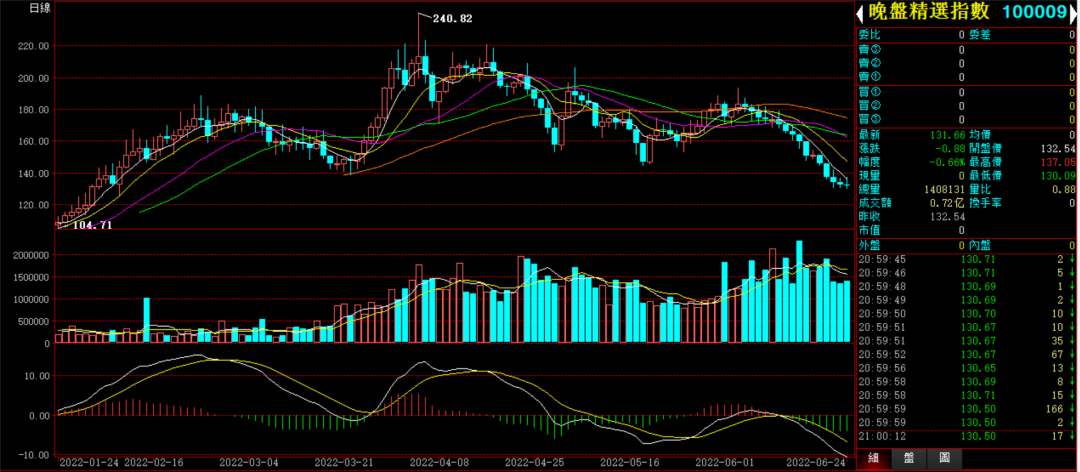Click the 量比 value 0.88
The width and height of the screenshot is (1080, 472).
point(1061,189)
